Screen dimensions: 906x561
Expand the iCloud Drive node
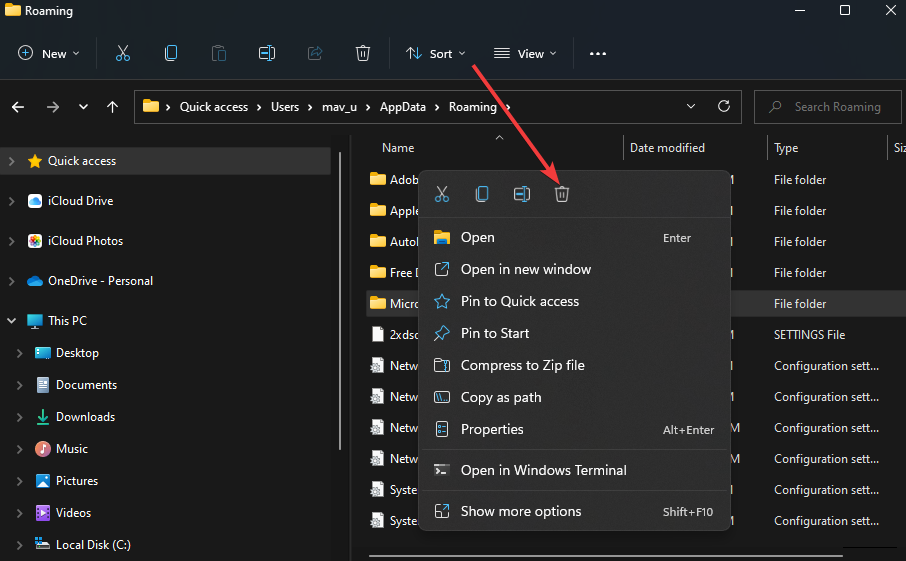[12, 201]
